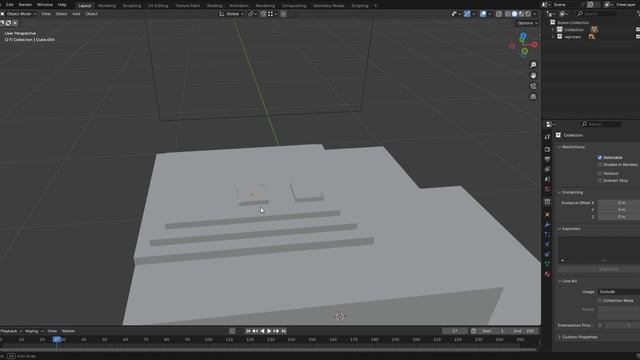Collapse the Exporters panel
The width and height of the screenshot is (640, 360).
coord(571,229)
